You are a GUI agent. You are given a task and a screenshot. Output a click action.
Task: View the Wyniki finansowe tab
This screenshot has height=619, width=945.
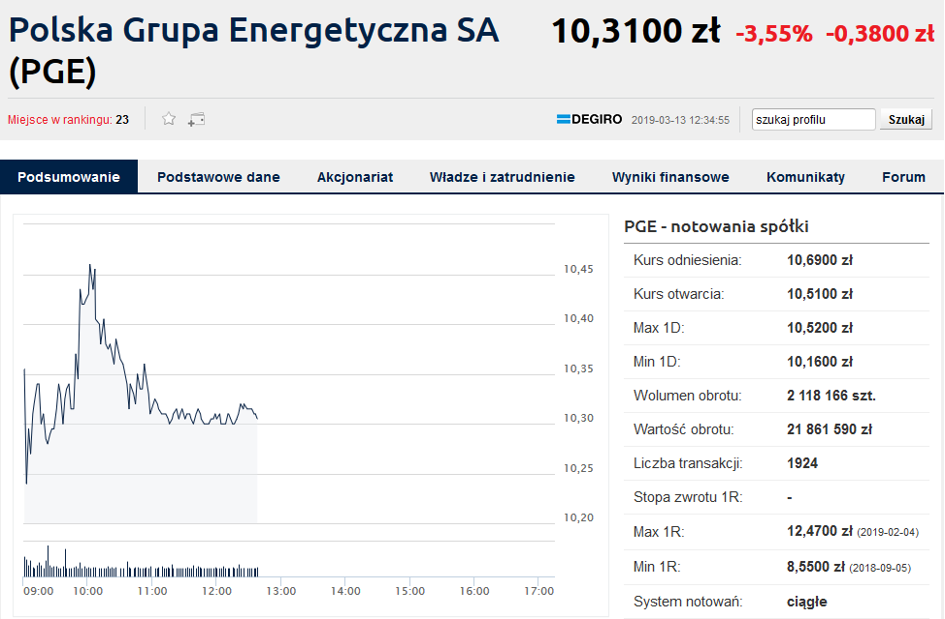tap(671, 177)
